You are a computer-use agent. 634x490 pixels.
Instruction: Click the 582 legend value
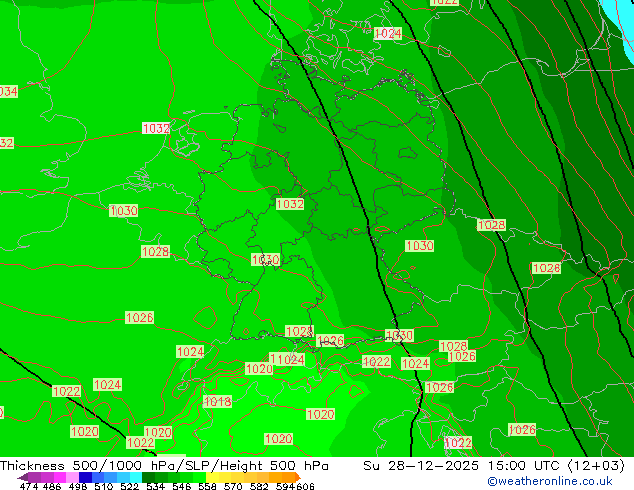[x=259, y=486]
